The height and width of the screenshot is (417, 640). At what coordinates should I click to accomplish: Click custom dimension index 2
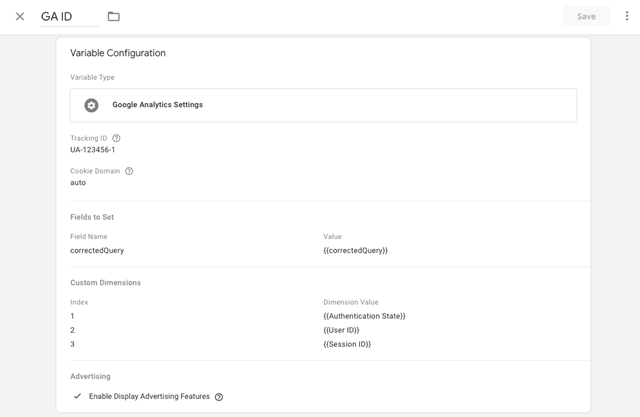72,330
